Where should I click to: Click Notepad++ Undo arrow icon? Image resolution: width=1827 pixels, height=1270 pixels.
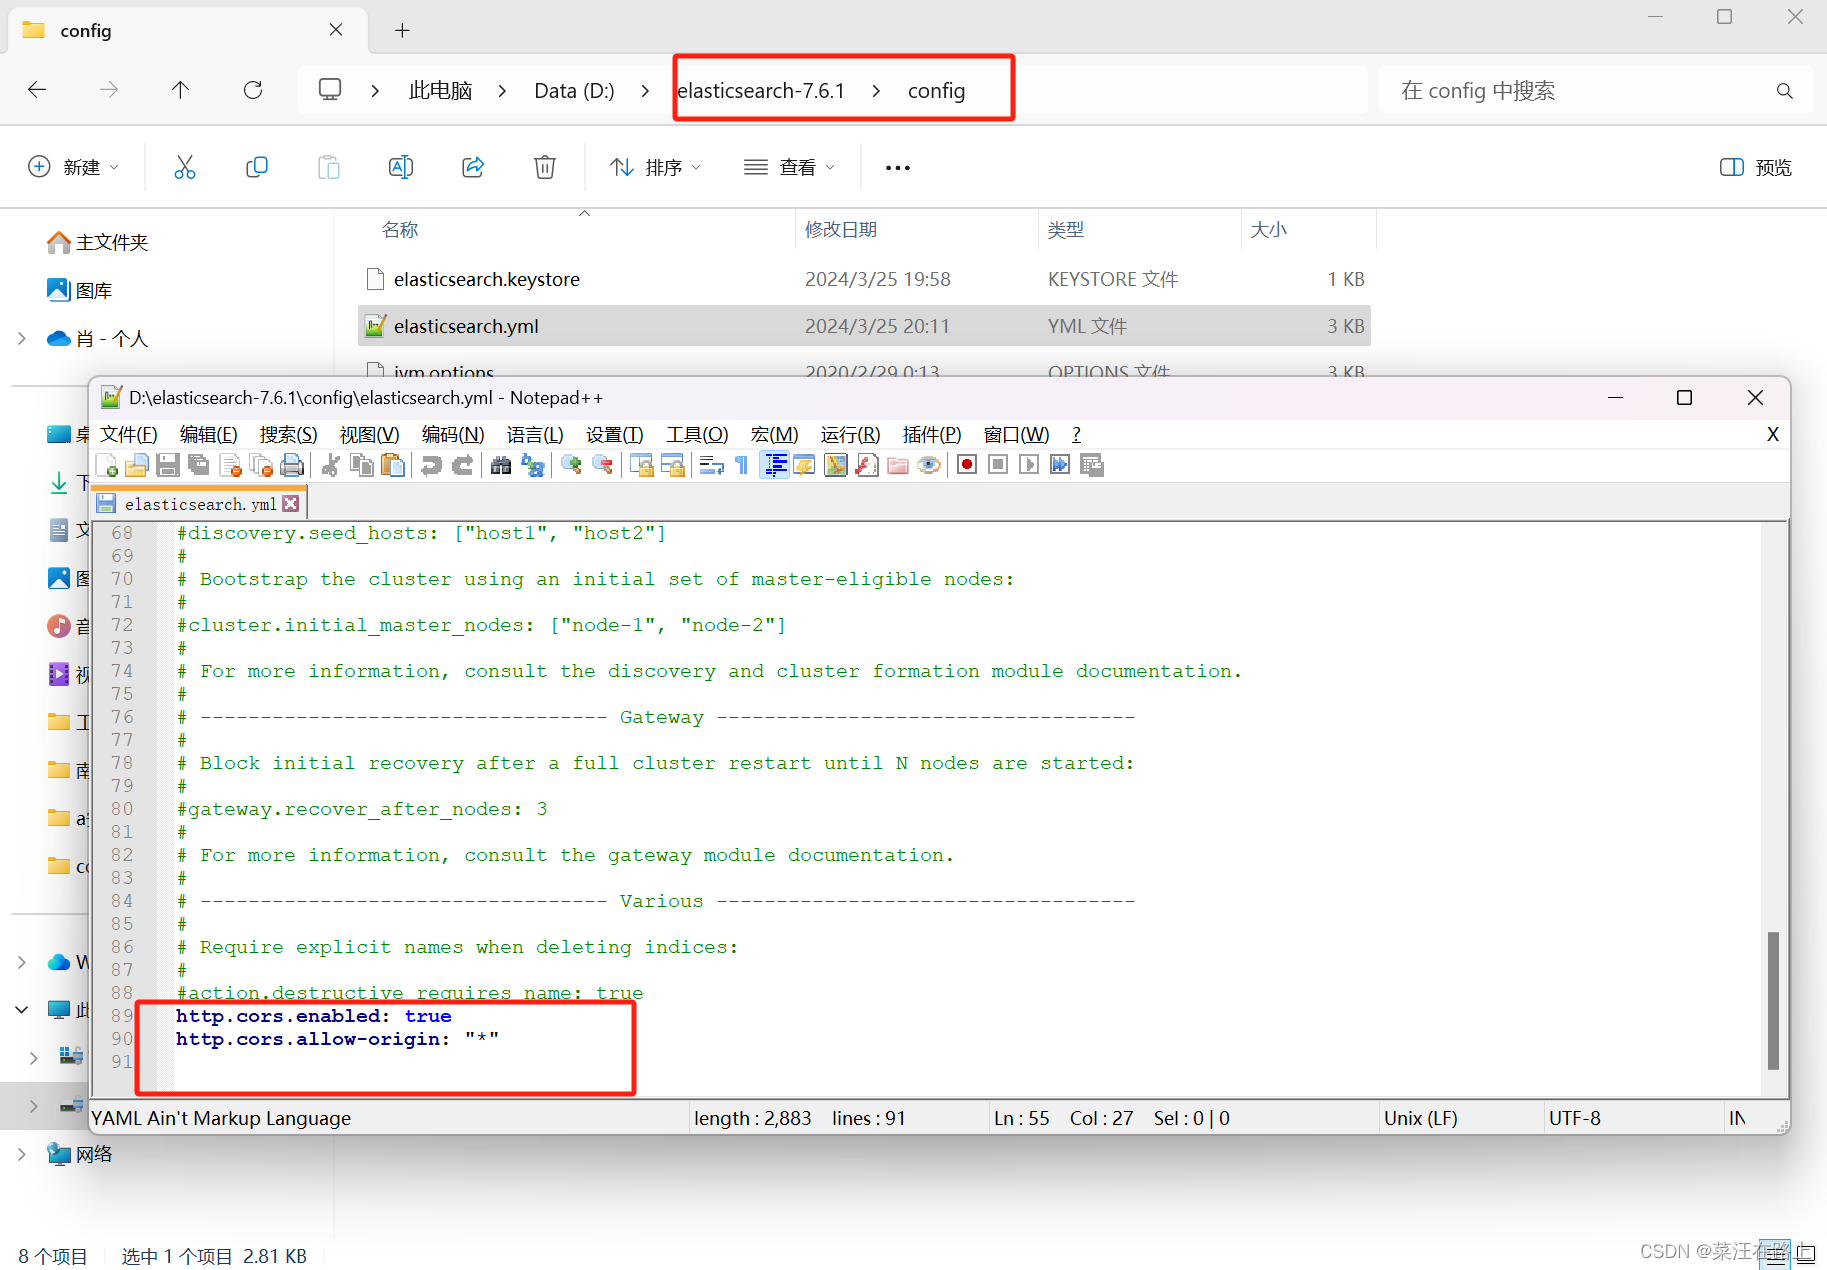(431, 465)
